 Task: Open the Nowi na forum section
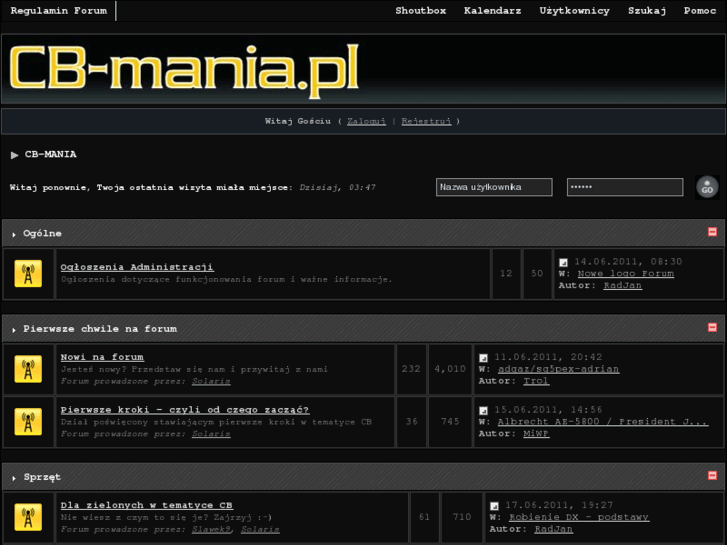point(102,357)
